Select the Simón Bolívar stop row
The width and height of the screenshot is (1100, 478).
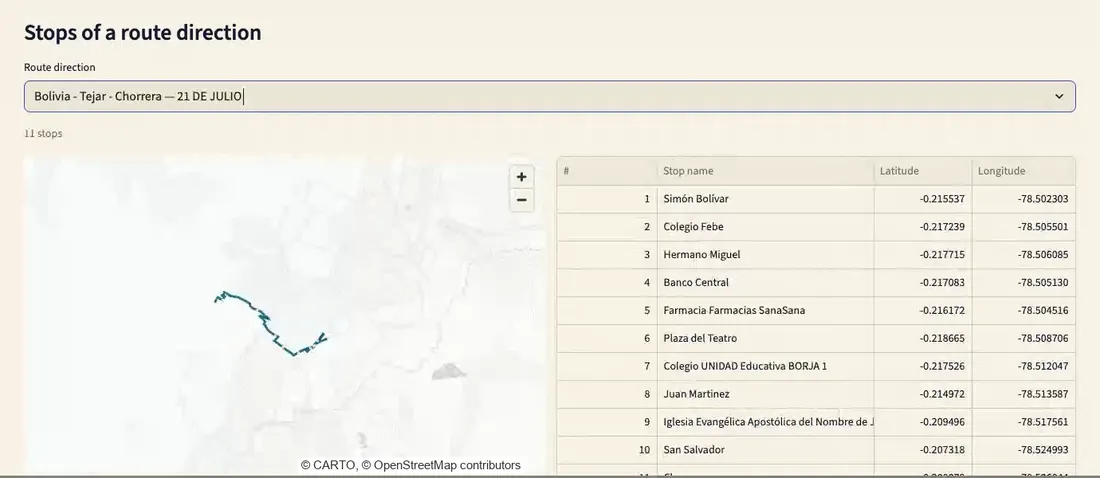[x=816, y=199]
